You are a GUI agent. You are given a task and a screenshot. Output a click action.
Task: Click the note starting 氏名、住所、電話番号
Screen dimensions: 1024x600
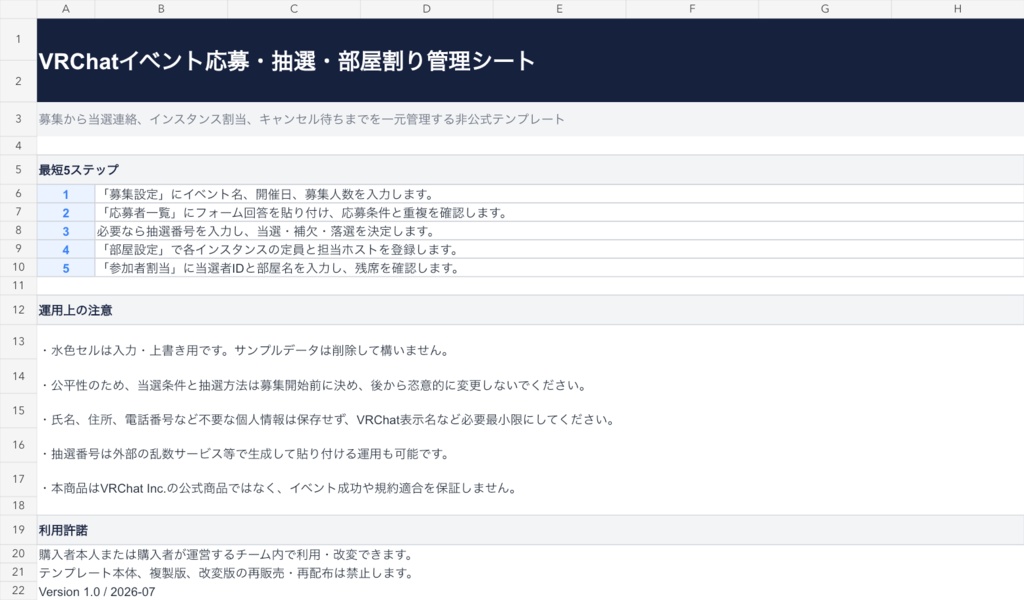[x=327, y=419]
